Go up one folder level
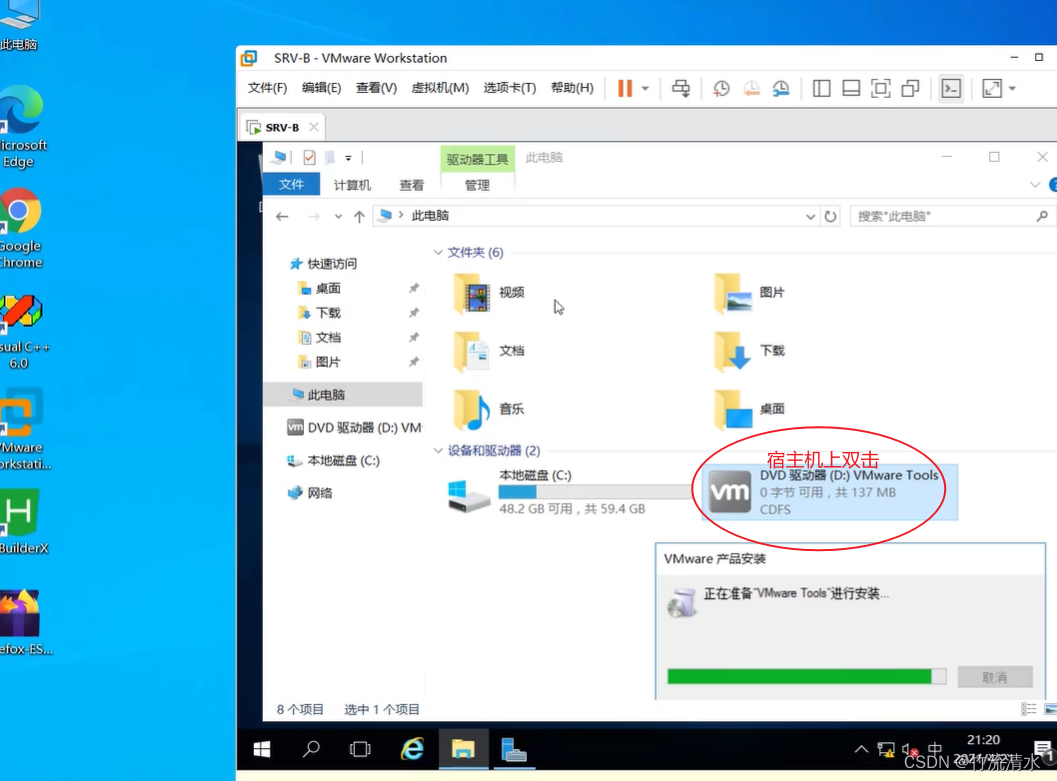1057x781 pixels. (x=359, y=216)
